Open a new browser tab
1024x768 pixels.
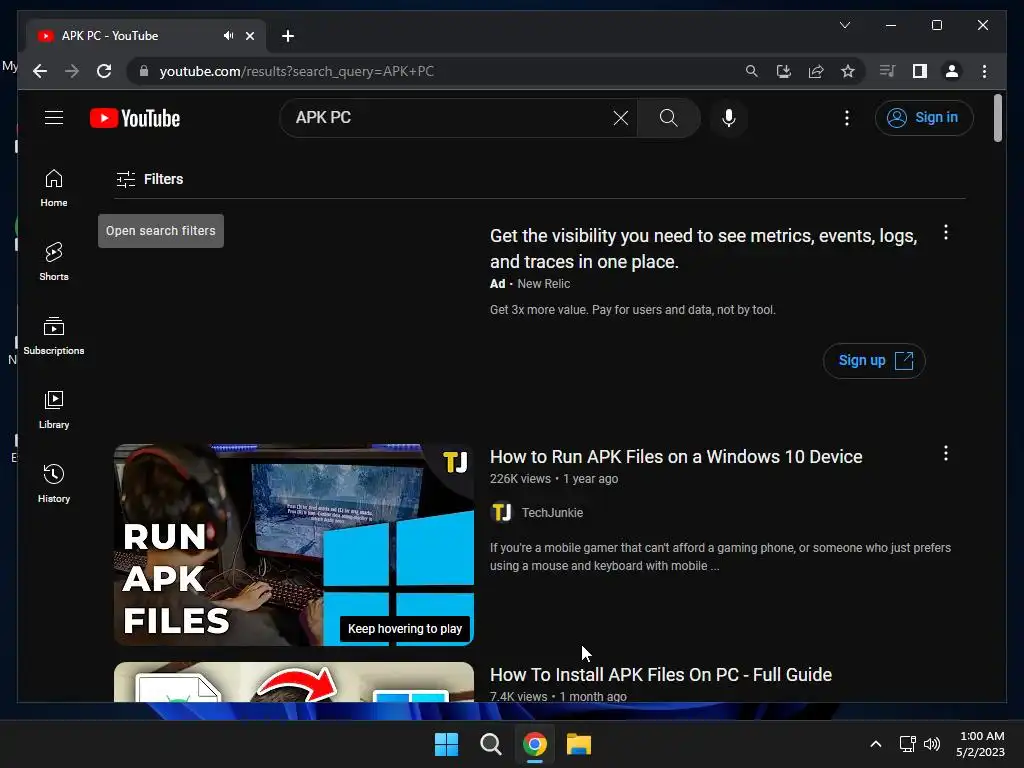point(287,36)
